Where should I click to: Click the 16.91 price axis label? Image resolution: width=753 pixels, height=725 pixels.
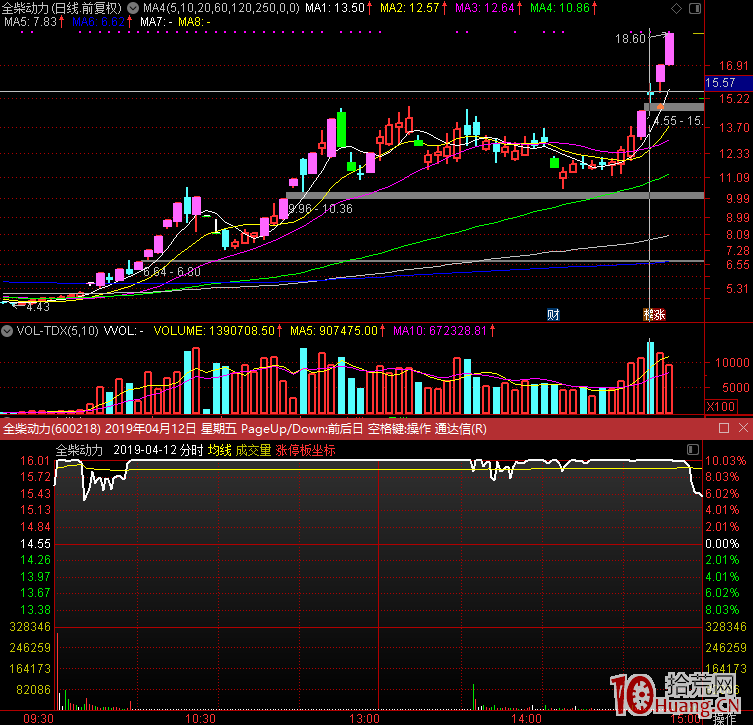(x=734, y=65)
